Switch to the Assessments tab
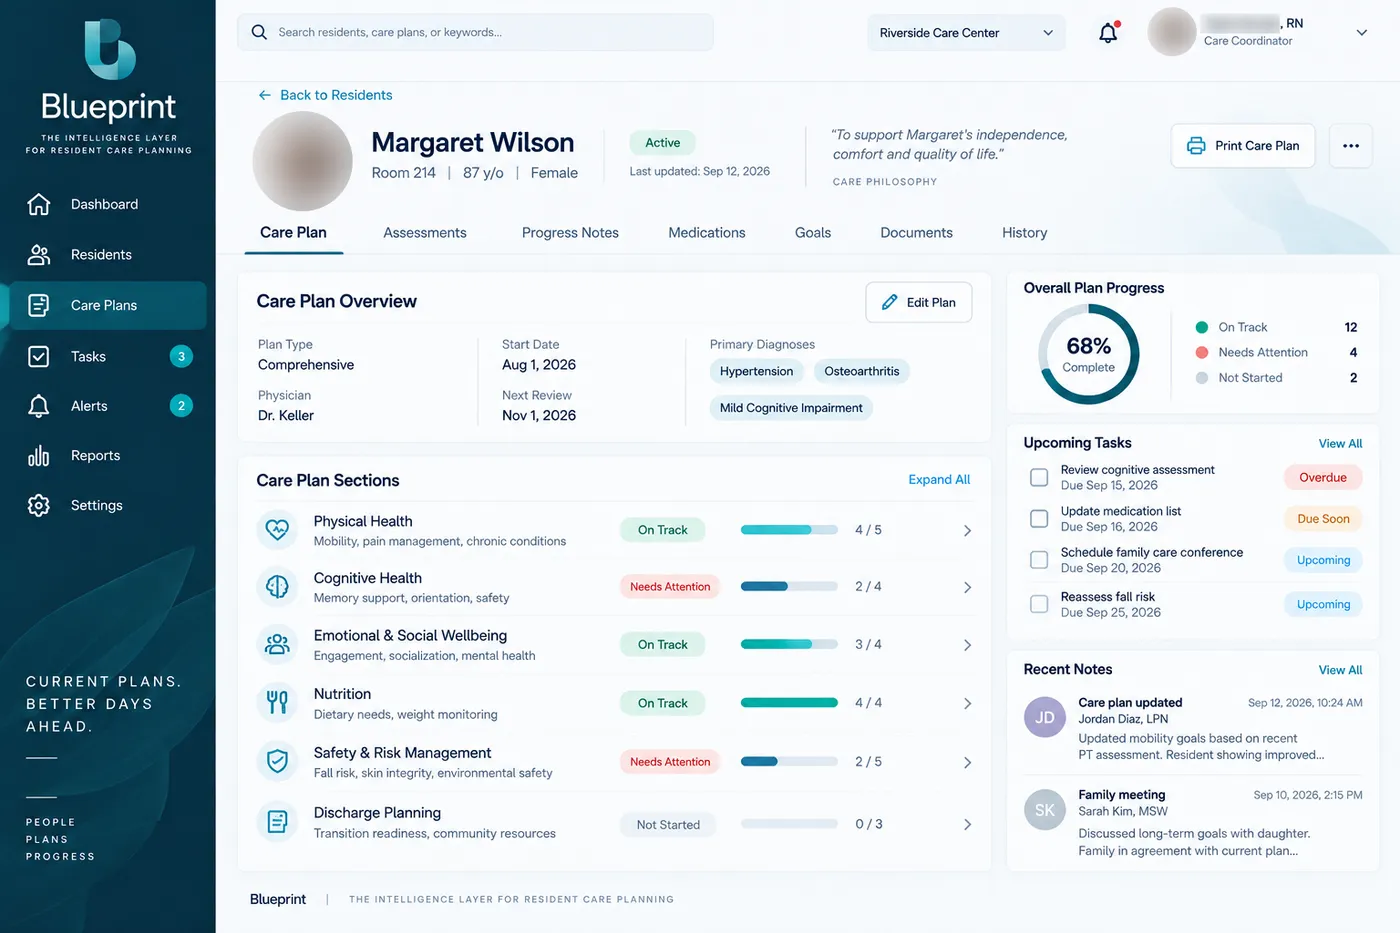 click(x=425, y=233)
